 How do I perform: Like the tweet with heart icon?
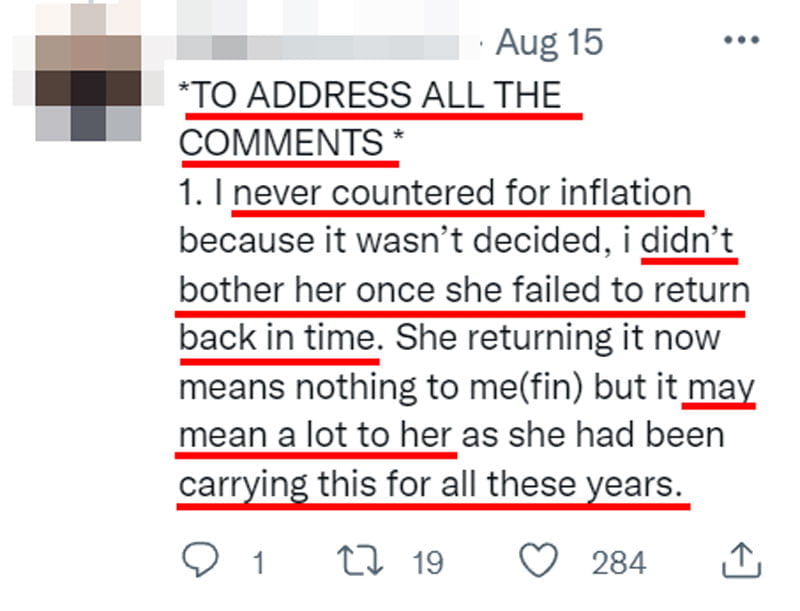click(538, 560)
